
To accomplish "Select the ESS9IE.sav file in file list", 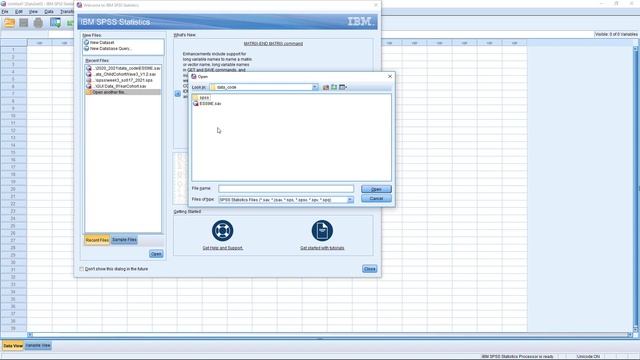I will click(x=207, y=104).
